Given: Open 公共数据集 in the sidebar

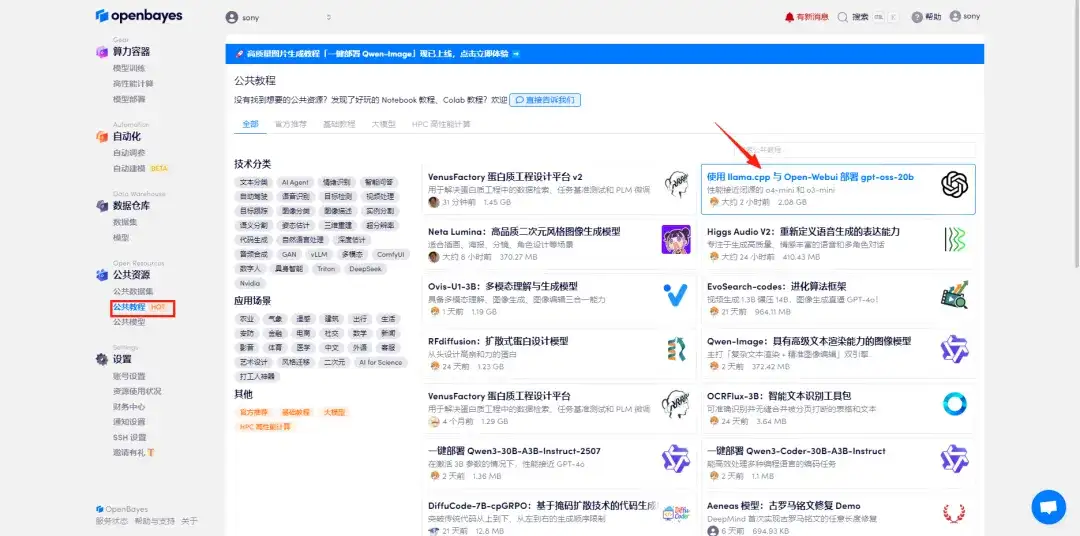Looking at the screenshot, I should pyautogui.click(x=134, y=291).
